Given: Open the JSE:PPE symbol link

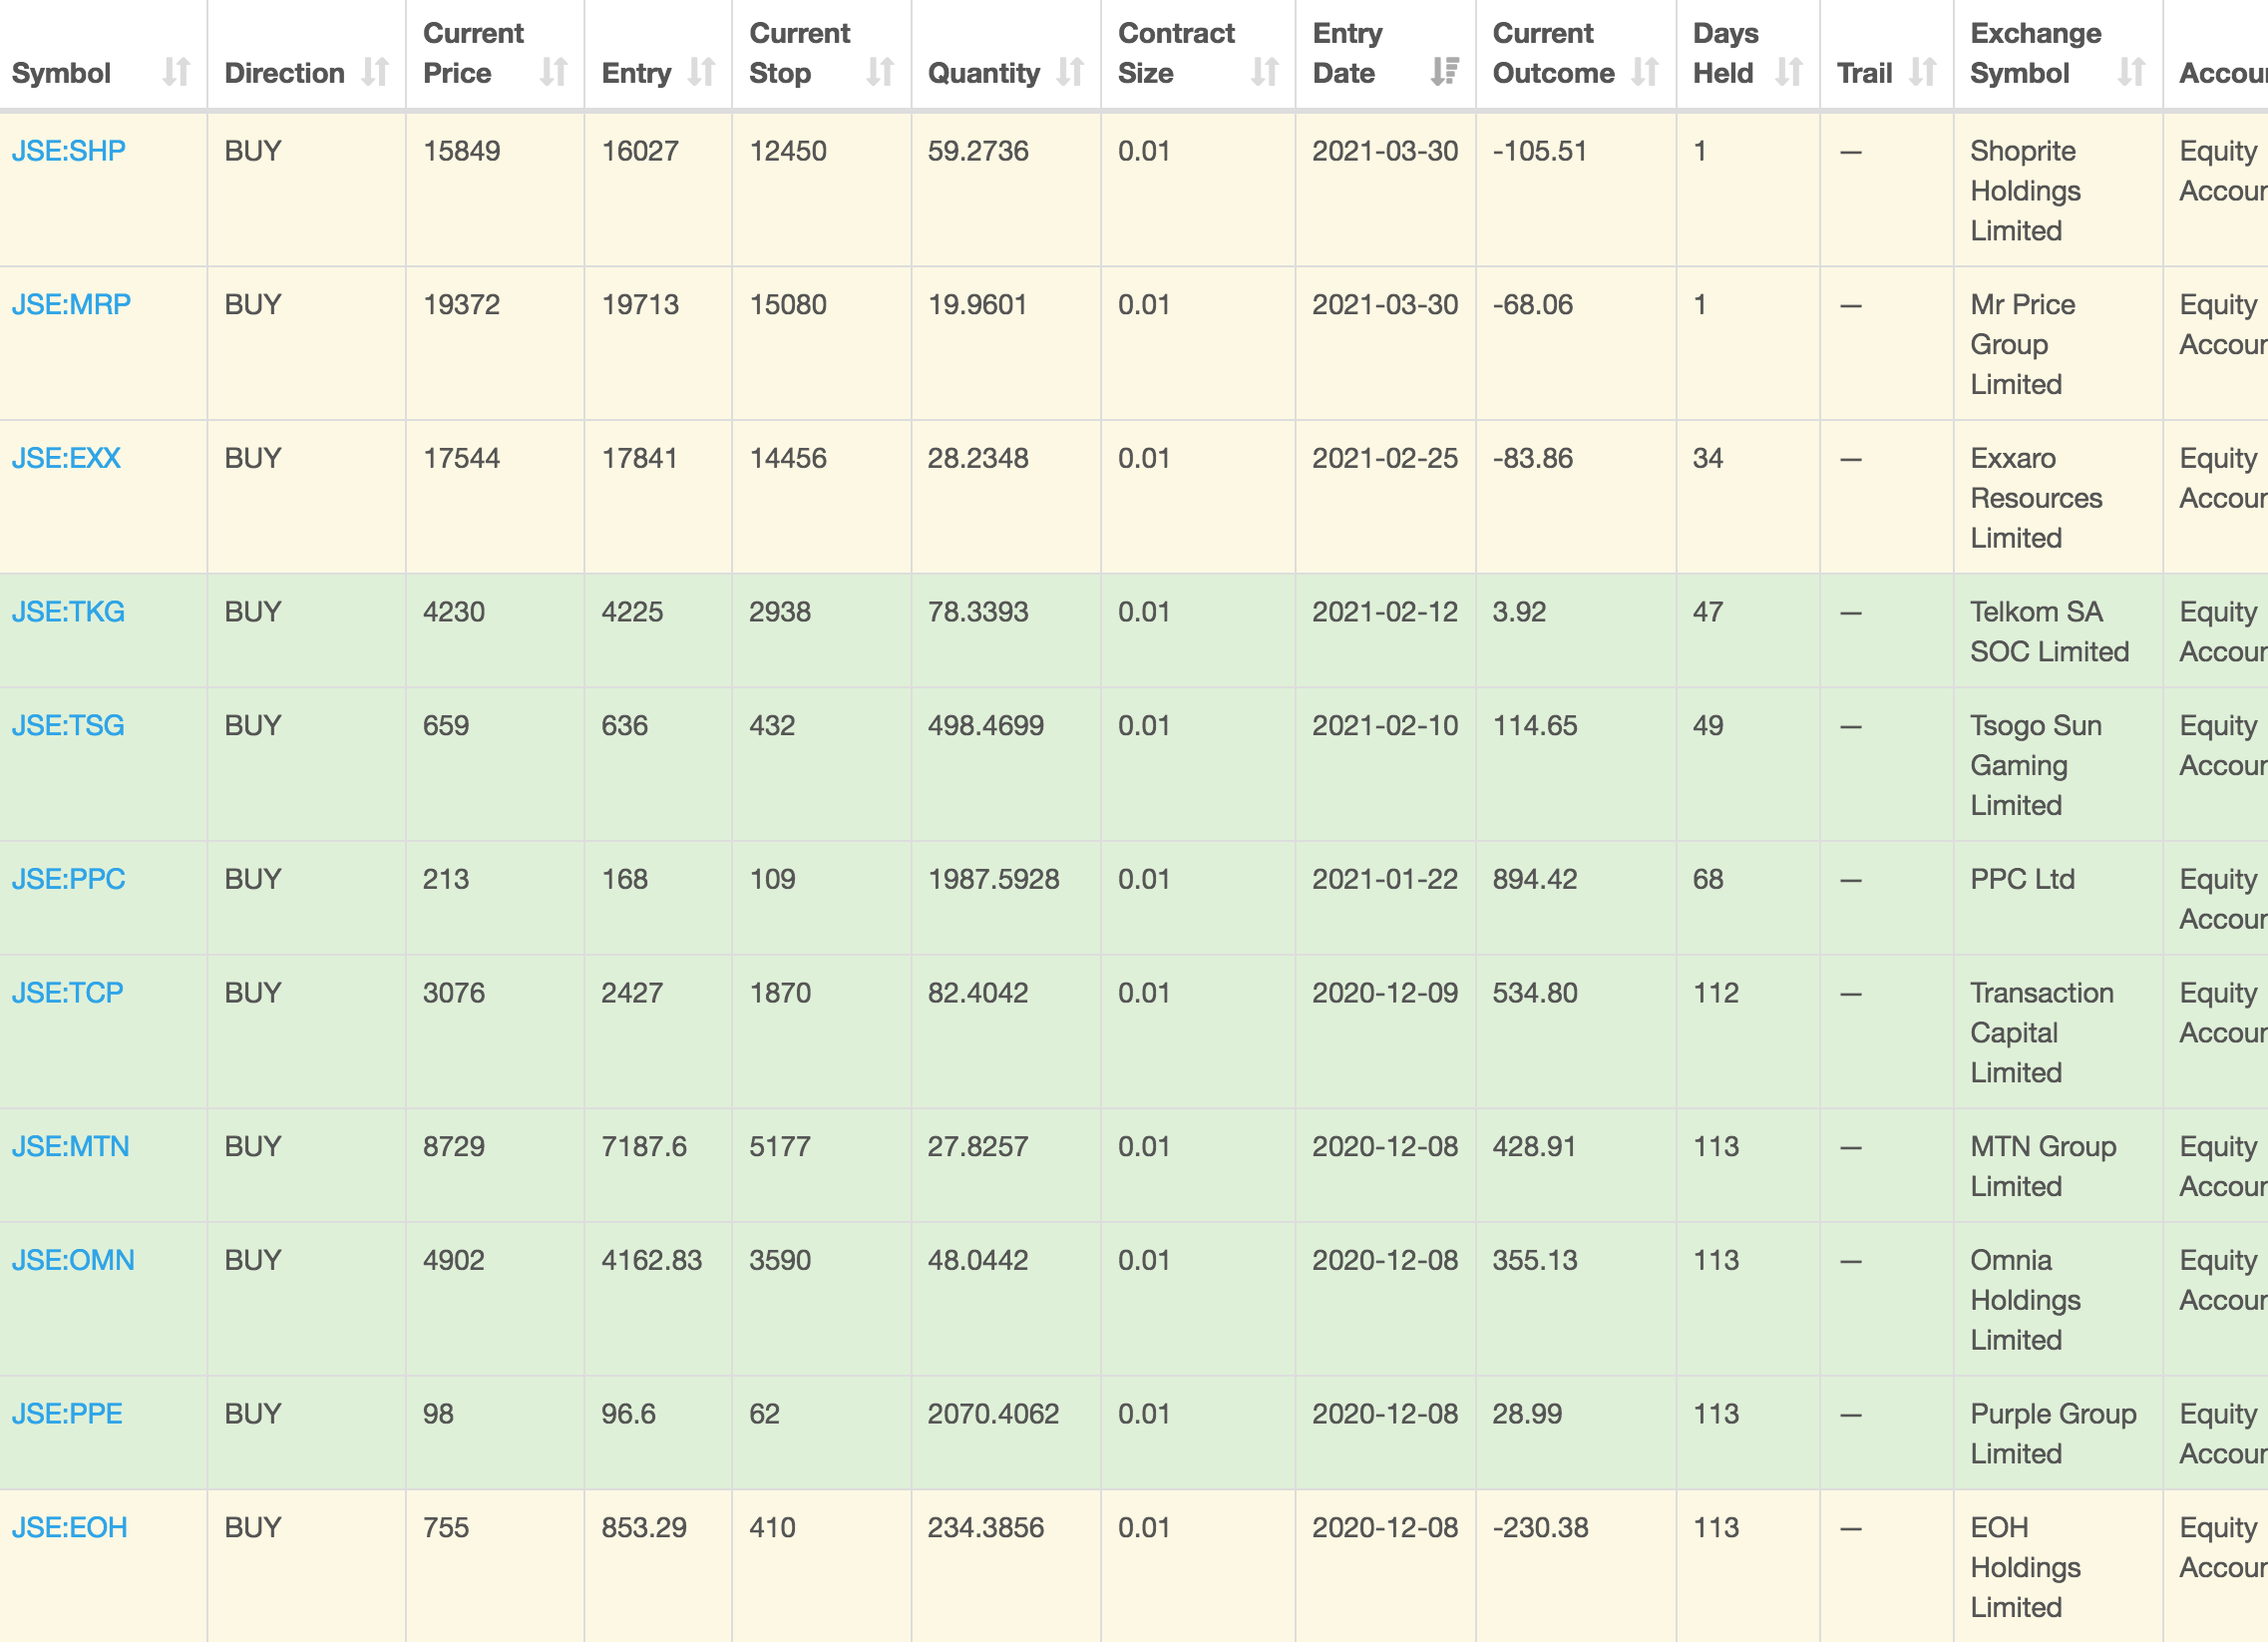Looking at the screenshot, I should coord(67,1414).
